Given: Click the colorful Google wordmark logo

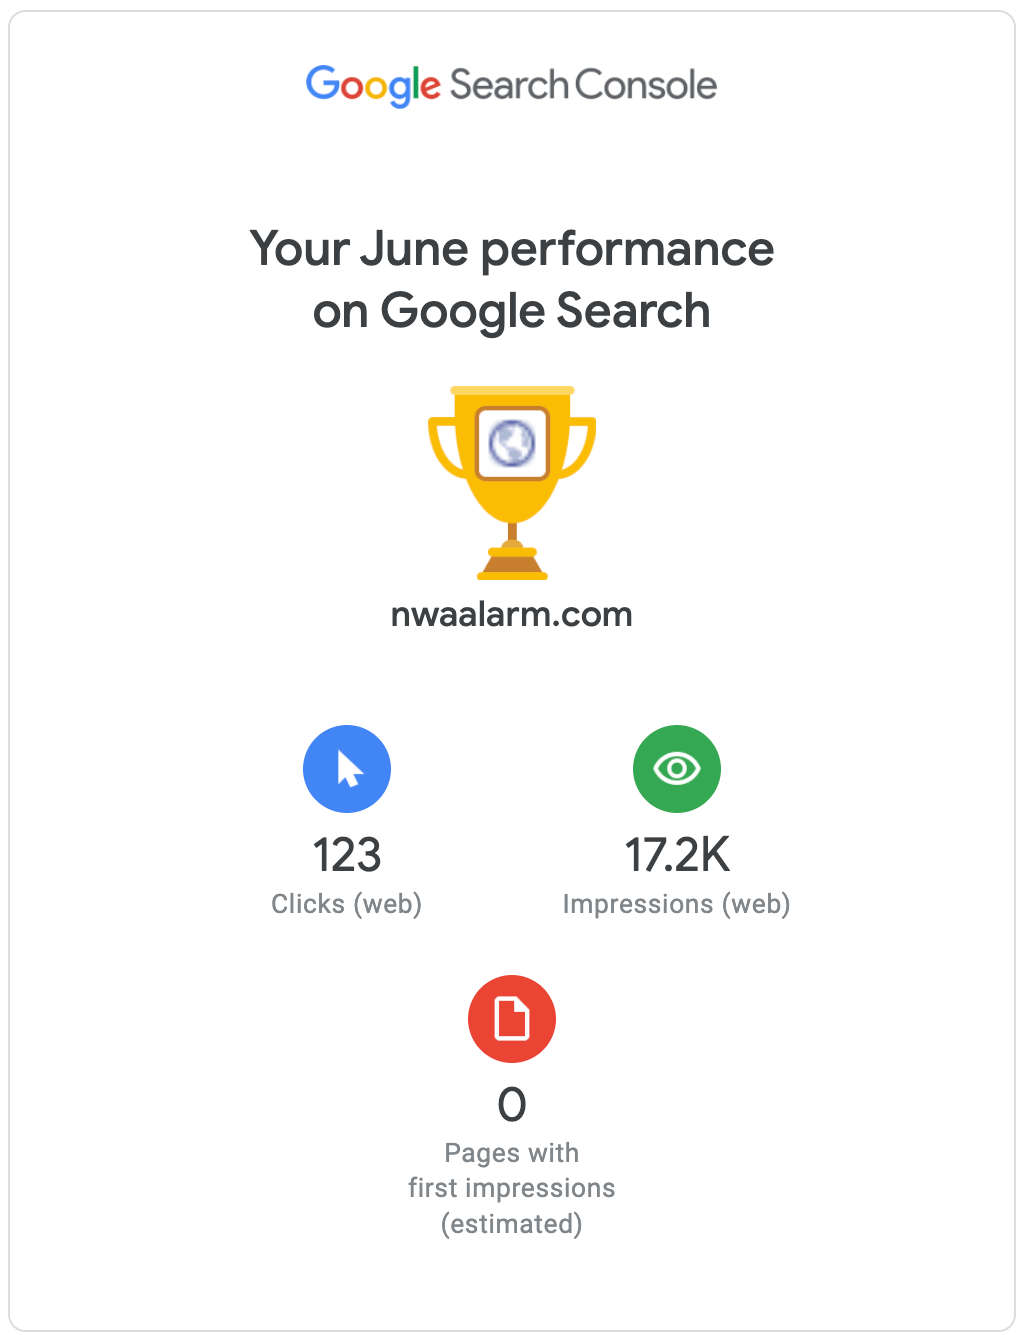Looking at the screenshot, I should pos(372,86).
